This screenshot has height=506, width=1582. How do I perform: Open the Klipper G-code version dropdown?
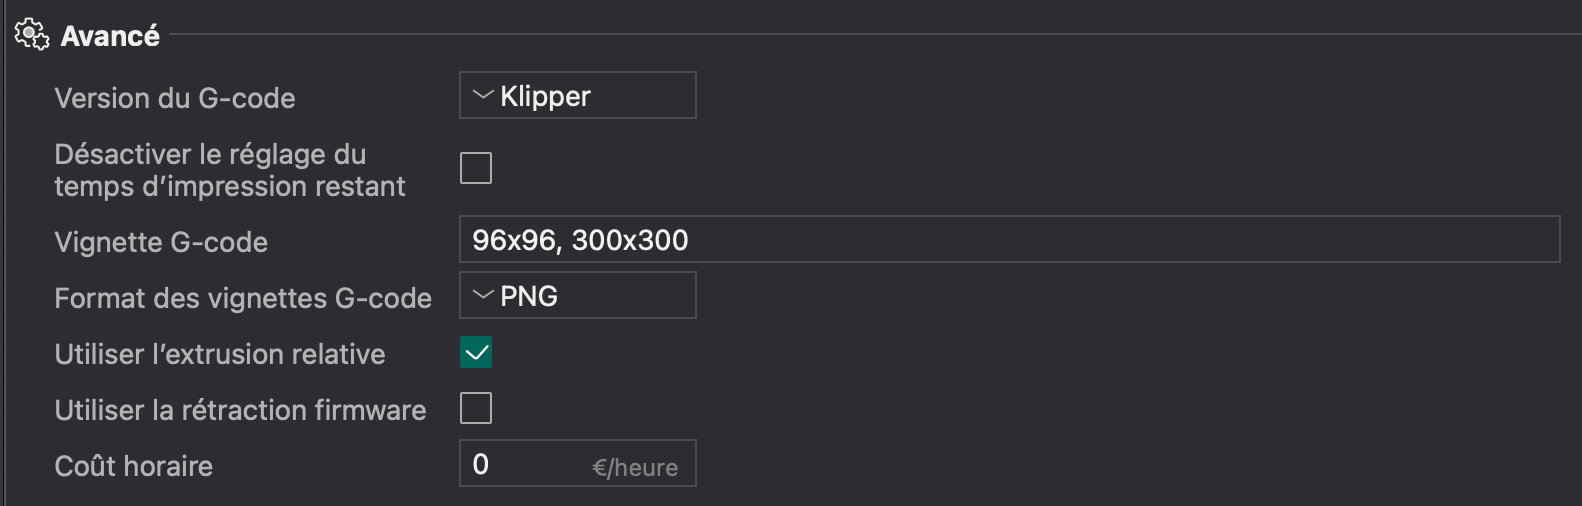577,96
